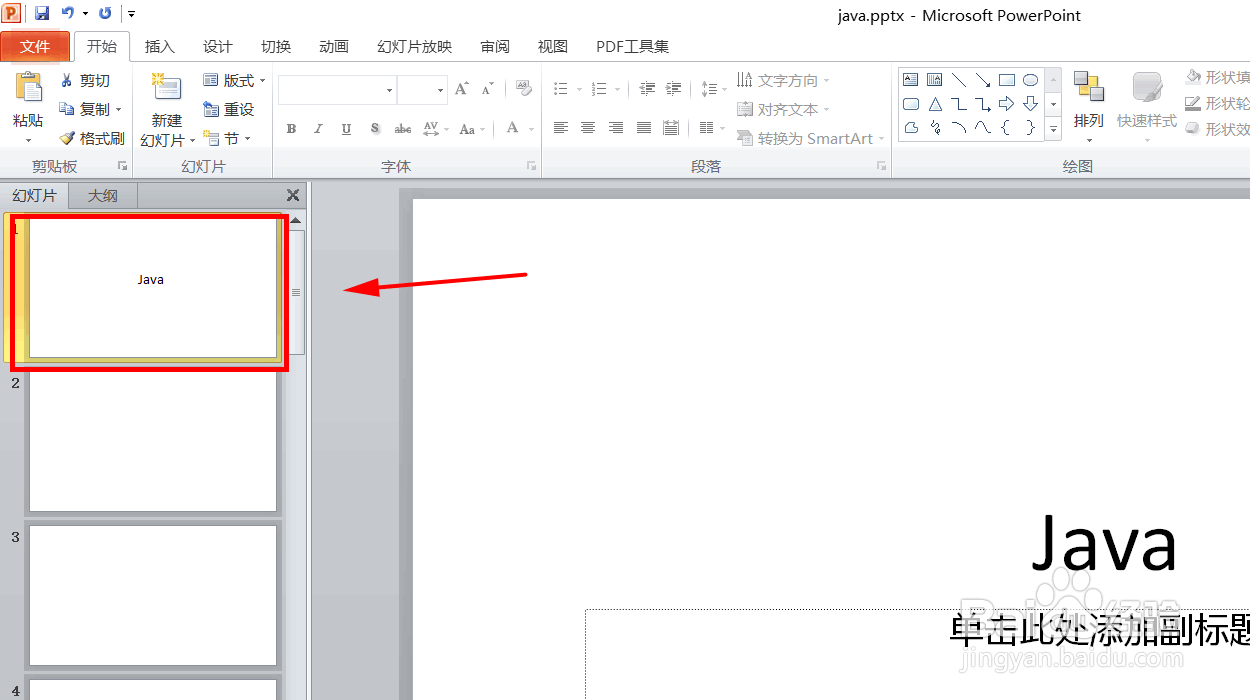Select the freeform shape tool
Screen dimensions: 1250x700
click(911, 128)
